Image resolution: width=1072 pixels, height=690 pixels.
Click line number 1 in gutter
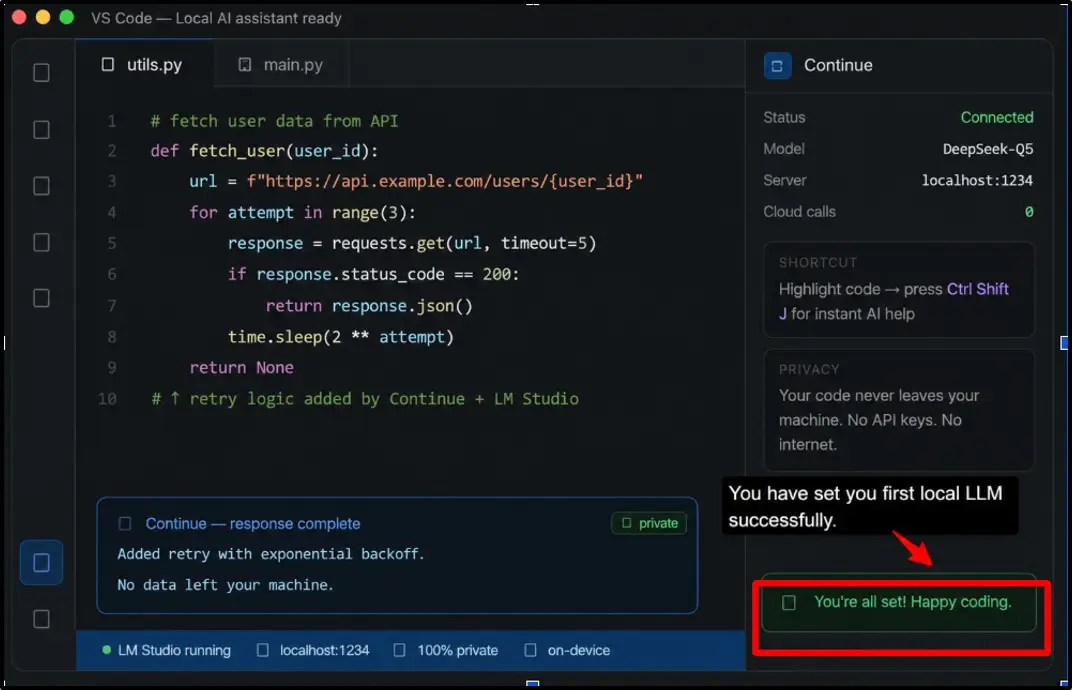pyautogui.click(x=111, y=121)
